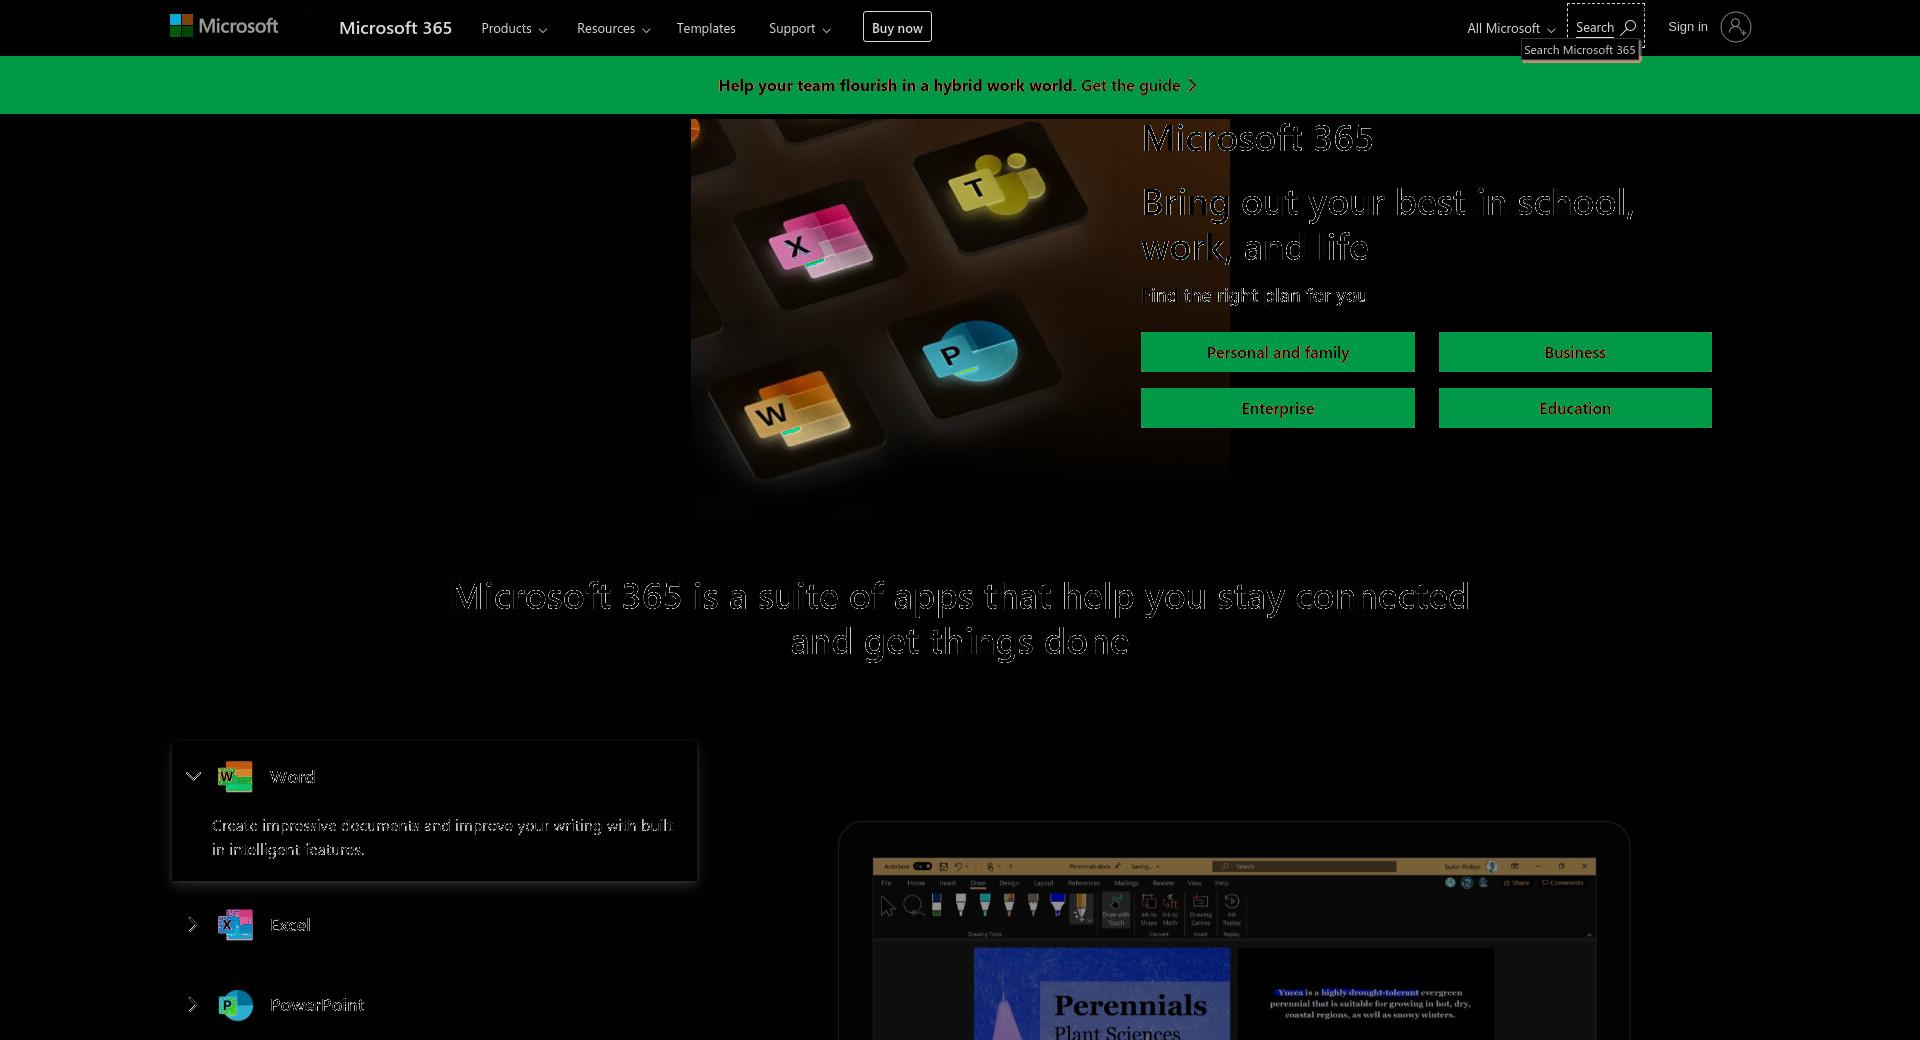Click the arrow after Get the guide
Screen dimensions: 1920x1040
[1192, 86]
